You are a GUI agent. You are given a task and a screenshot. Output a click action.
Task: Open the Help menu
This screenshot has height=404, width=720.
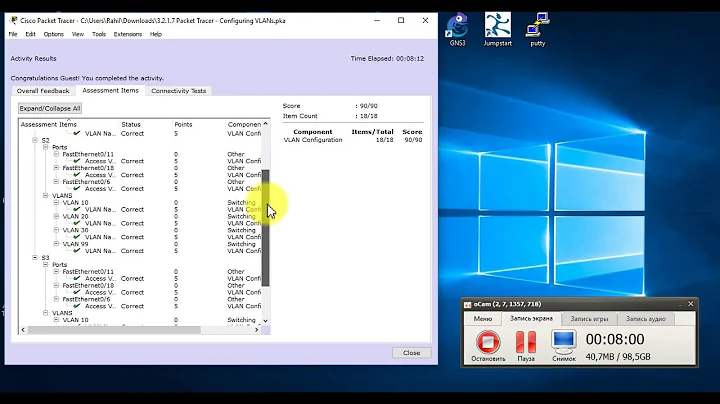[156, 34]
